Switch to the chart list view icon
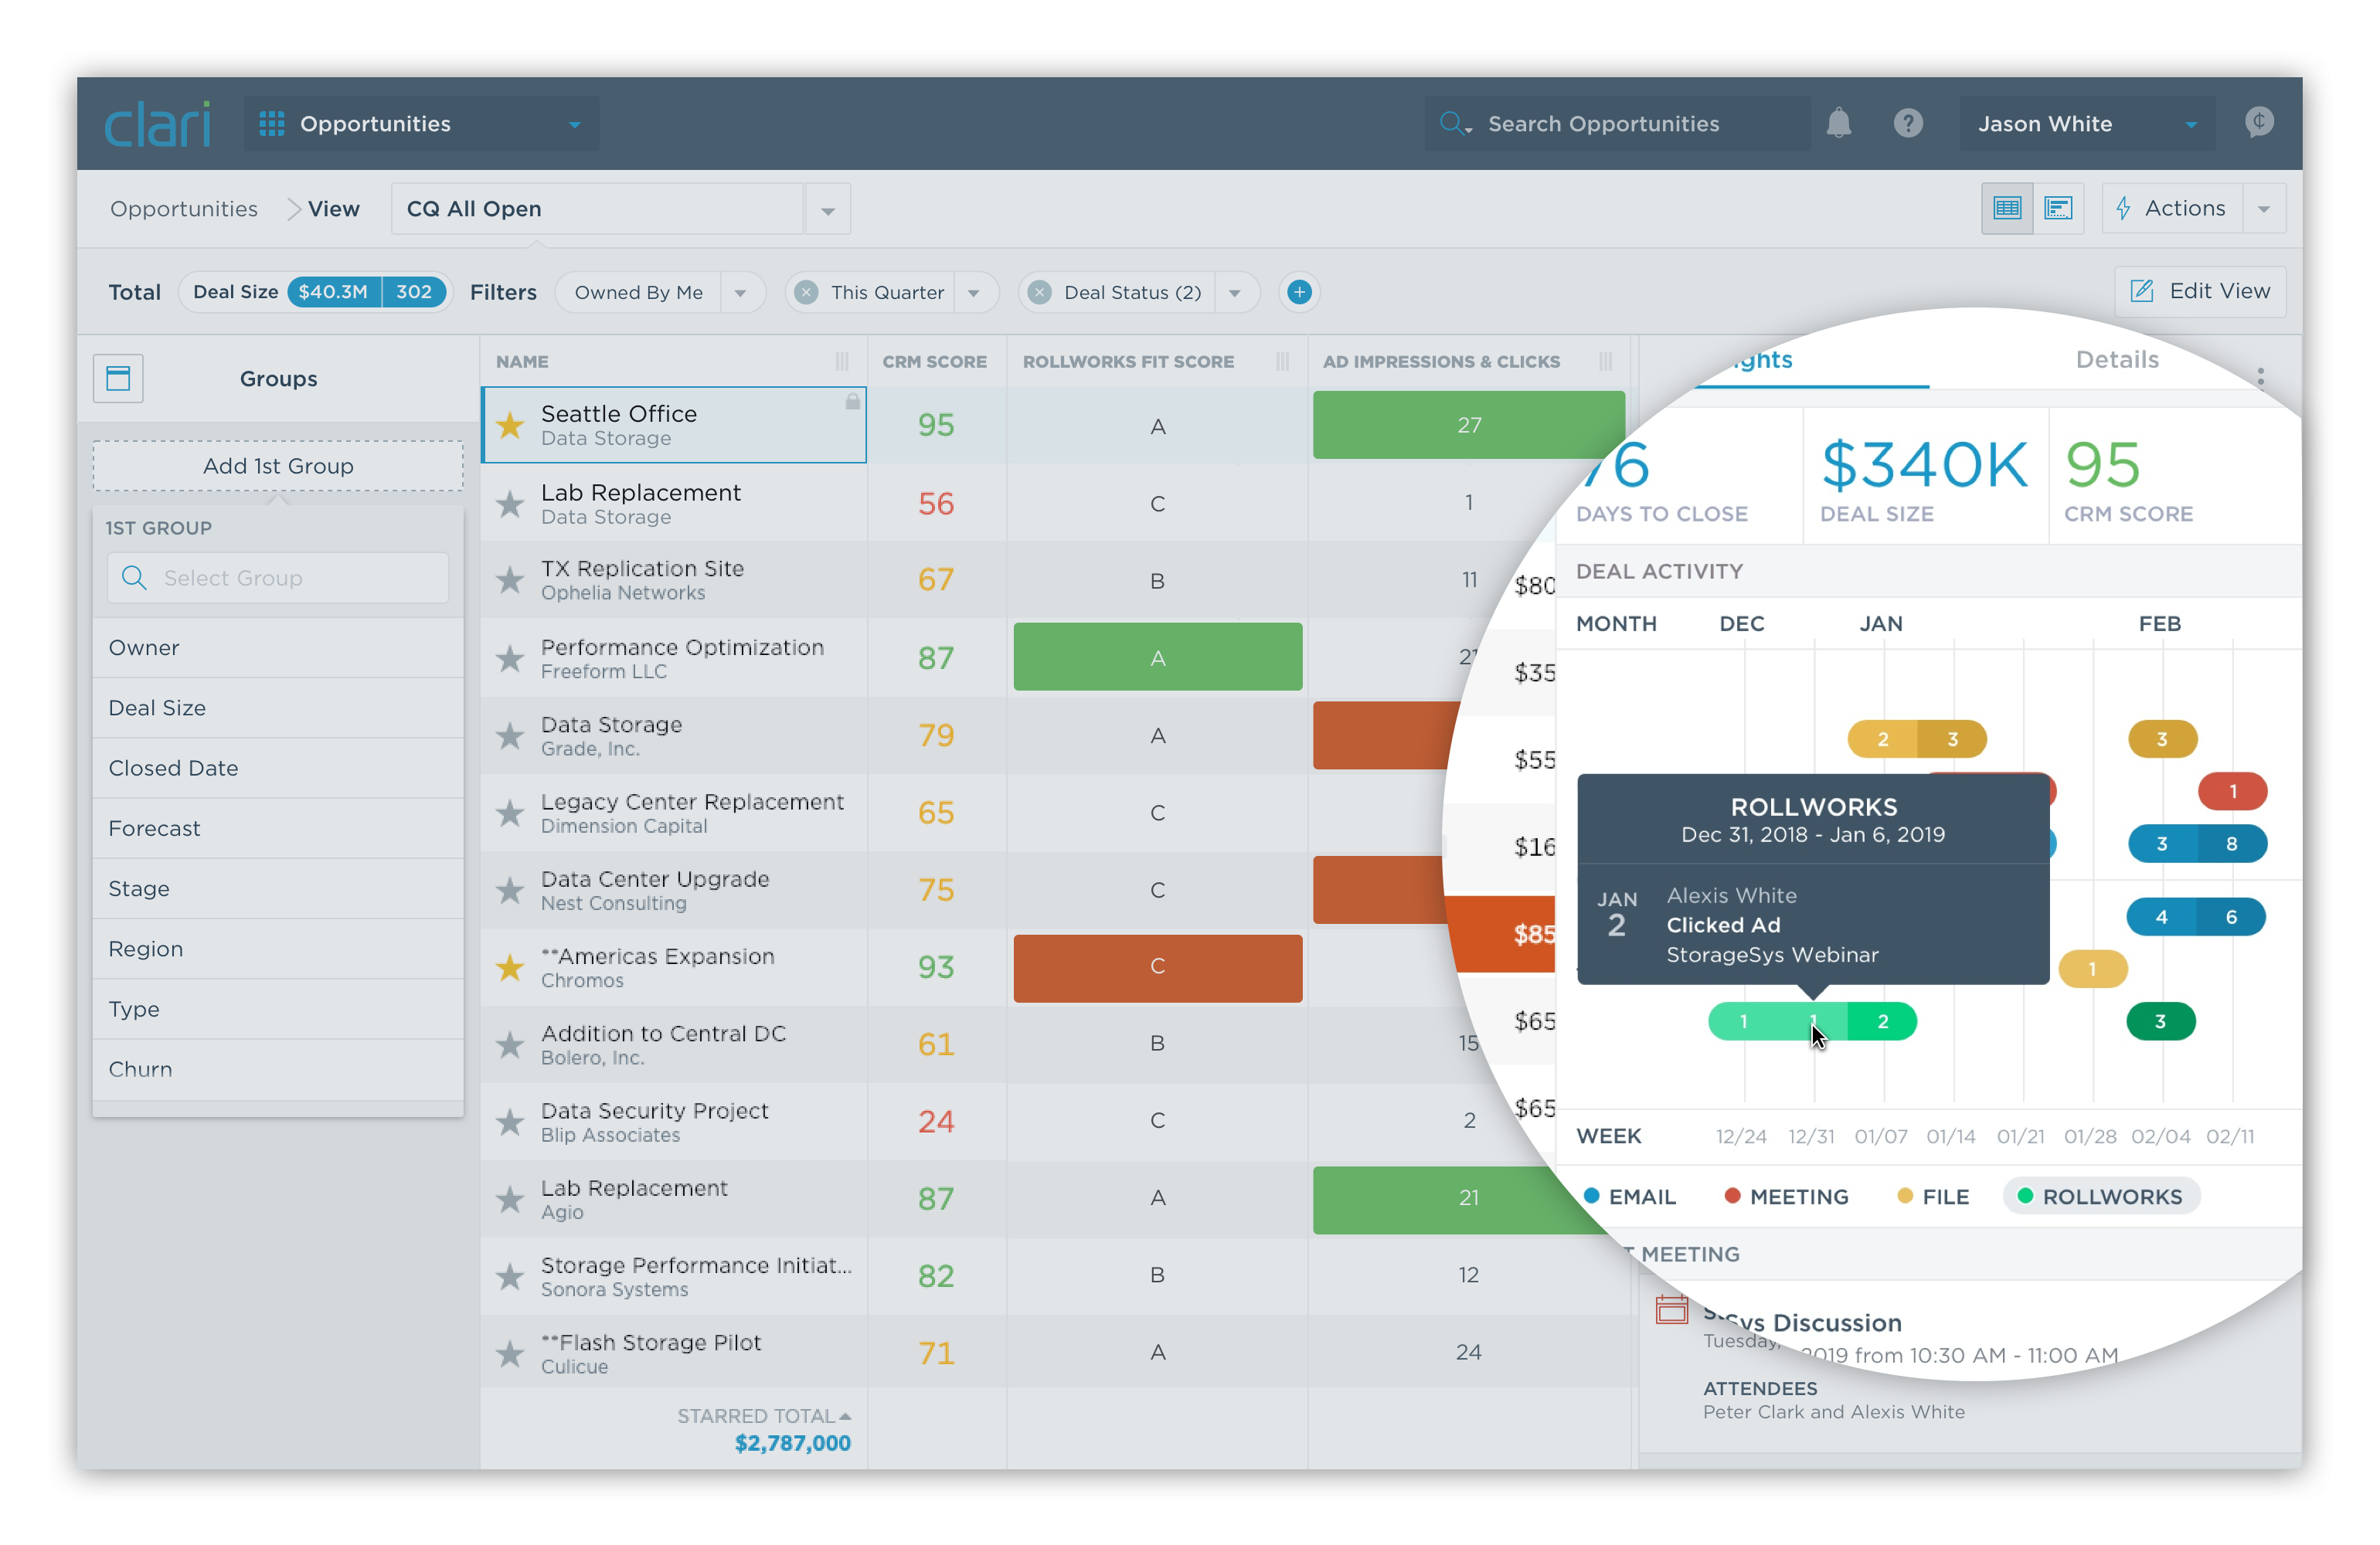This screenshot has height=1545, width=2380. (2058, 208)
